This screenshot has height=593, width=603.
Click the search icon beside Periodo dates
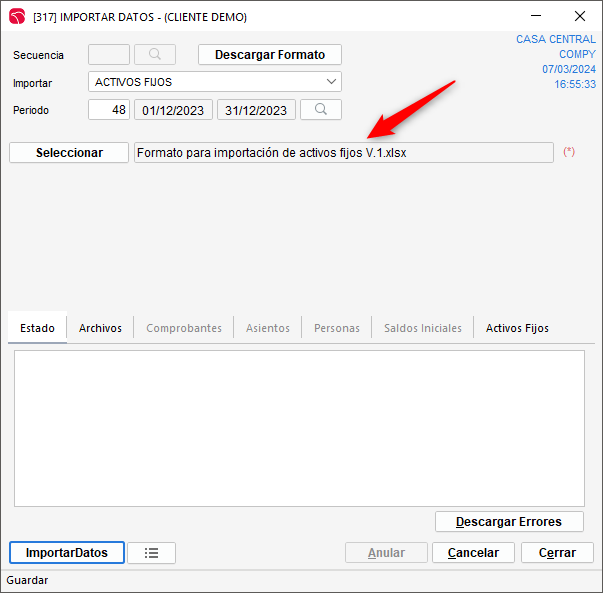point(321,110)
